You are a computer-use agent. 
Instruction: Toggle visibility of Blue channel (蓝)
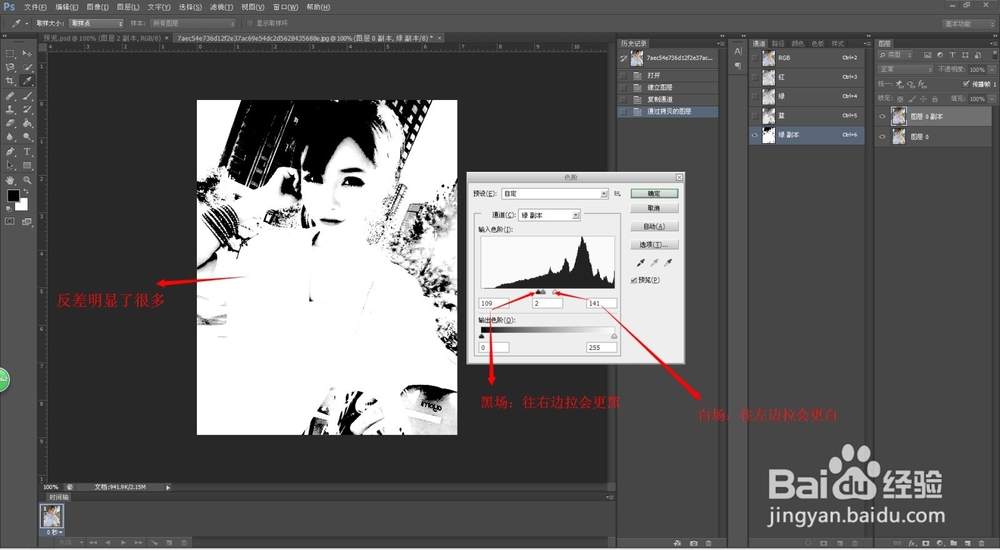755,115
